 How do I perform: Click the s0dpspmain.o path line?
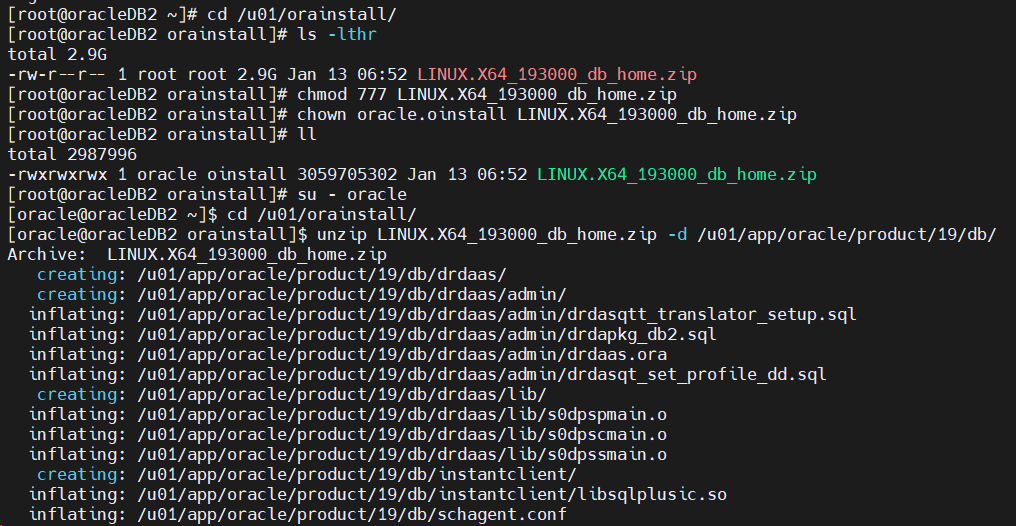pos(402,415)
